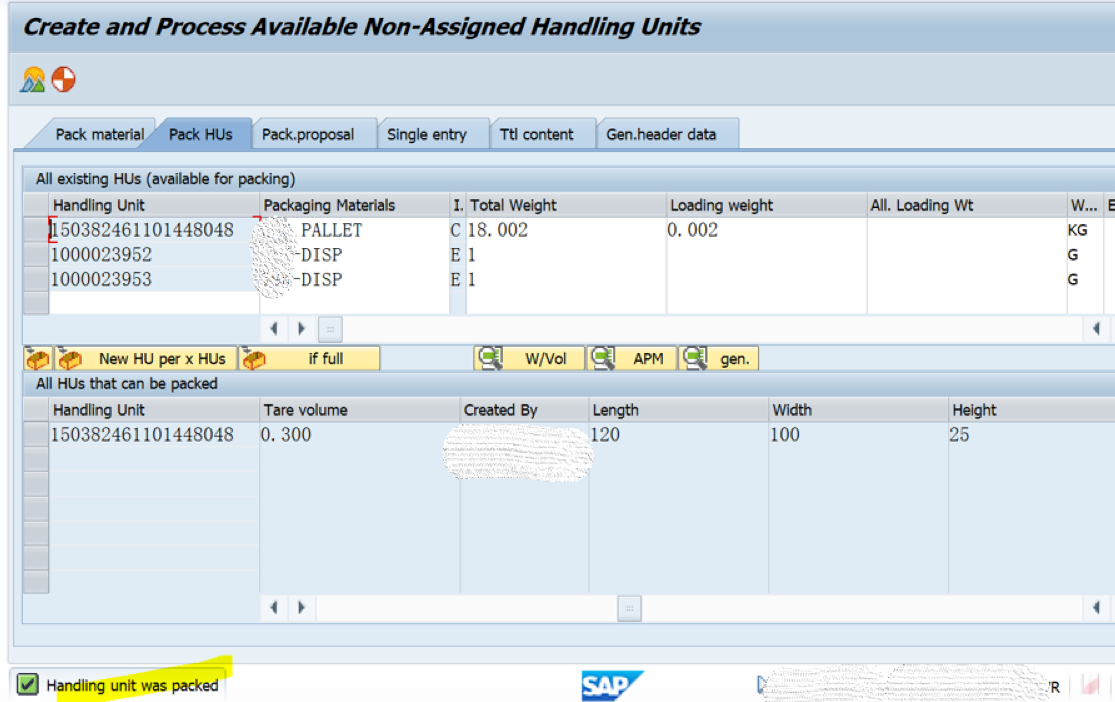
Task: Click select-all corner of lower HU table
Action: click(36, 410)
